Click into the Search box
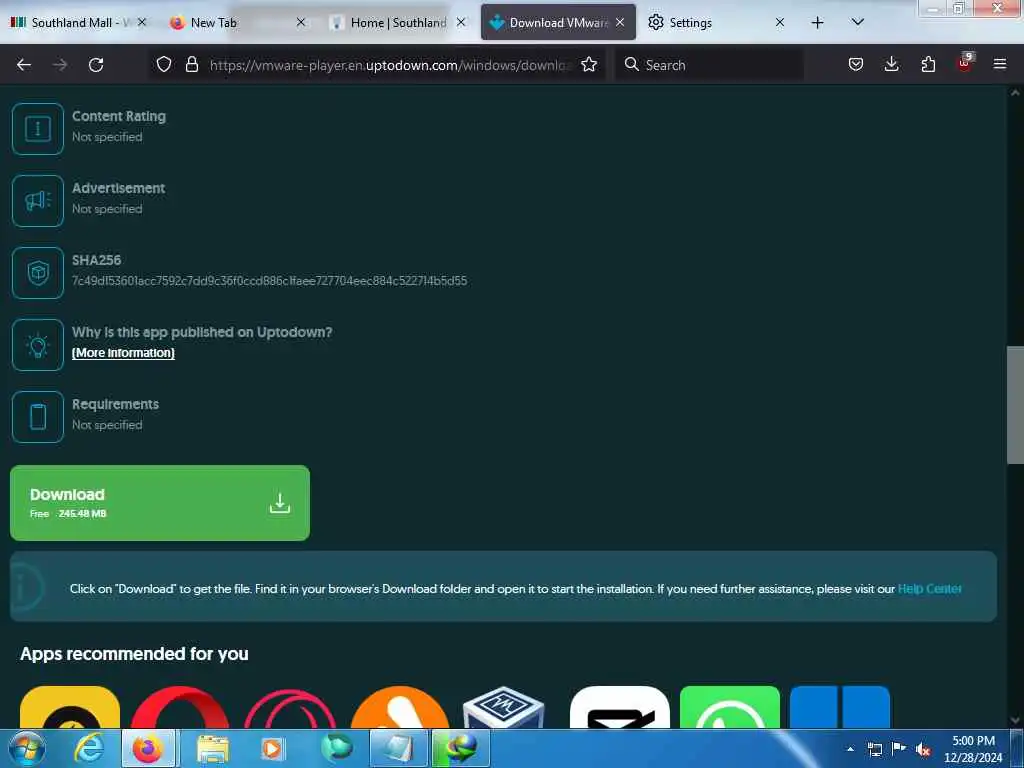The image size is (1024, 768). click(709, 65)
